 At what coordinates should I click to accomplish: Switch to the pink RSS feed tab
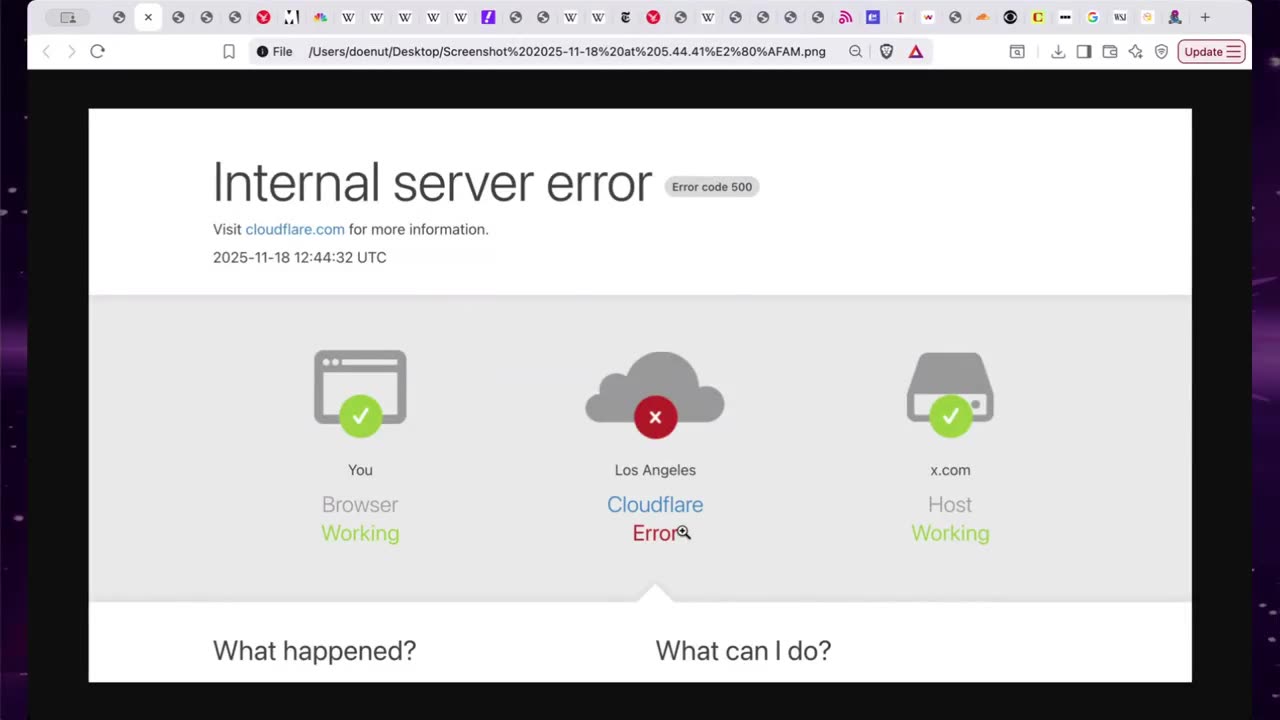(x=845, y=17)
